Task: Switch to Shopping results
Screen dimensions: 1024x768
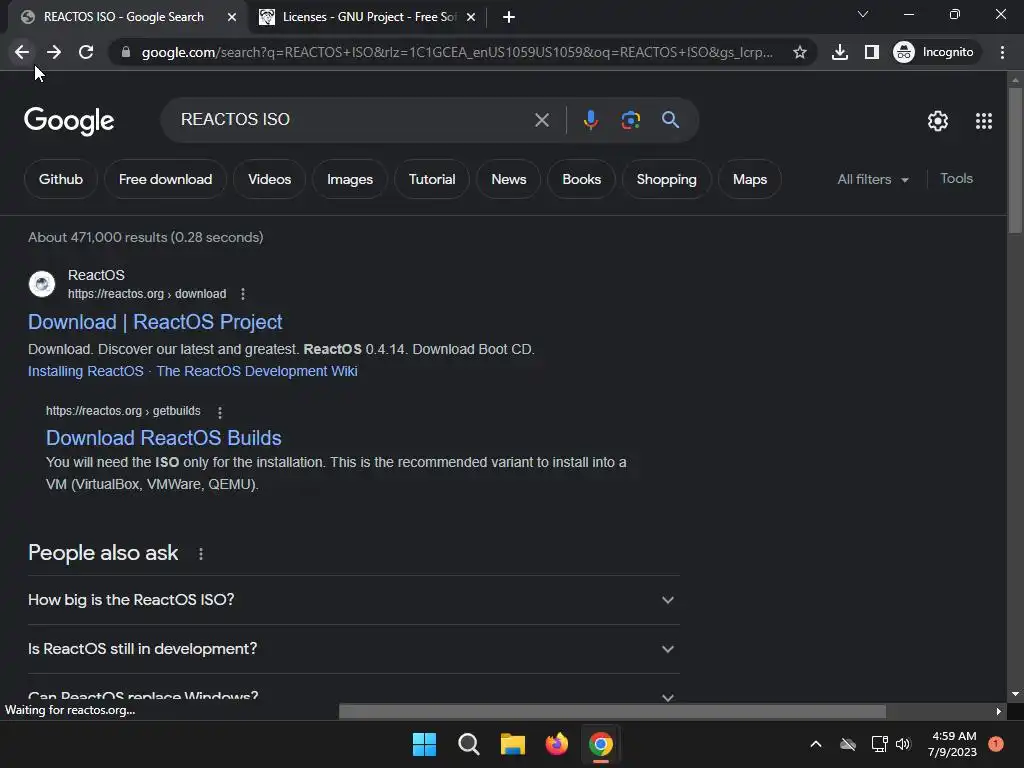Action: (666, 180)
